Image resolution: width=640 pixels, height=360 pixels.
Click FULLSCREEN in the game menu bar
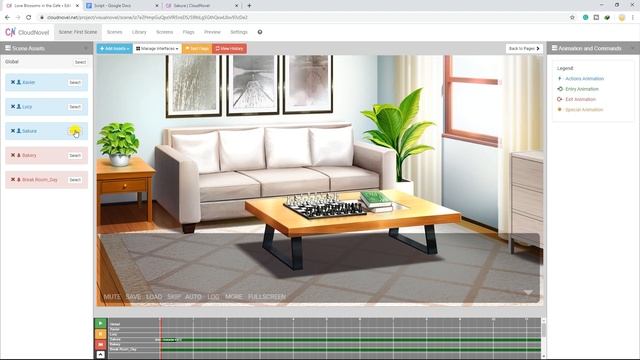pos(267,297)
